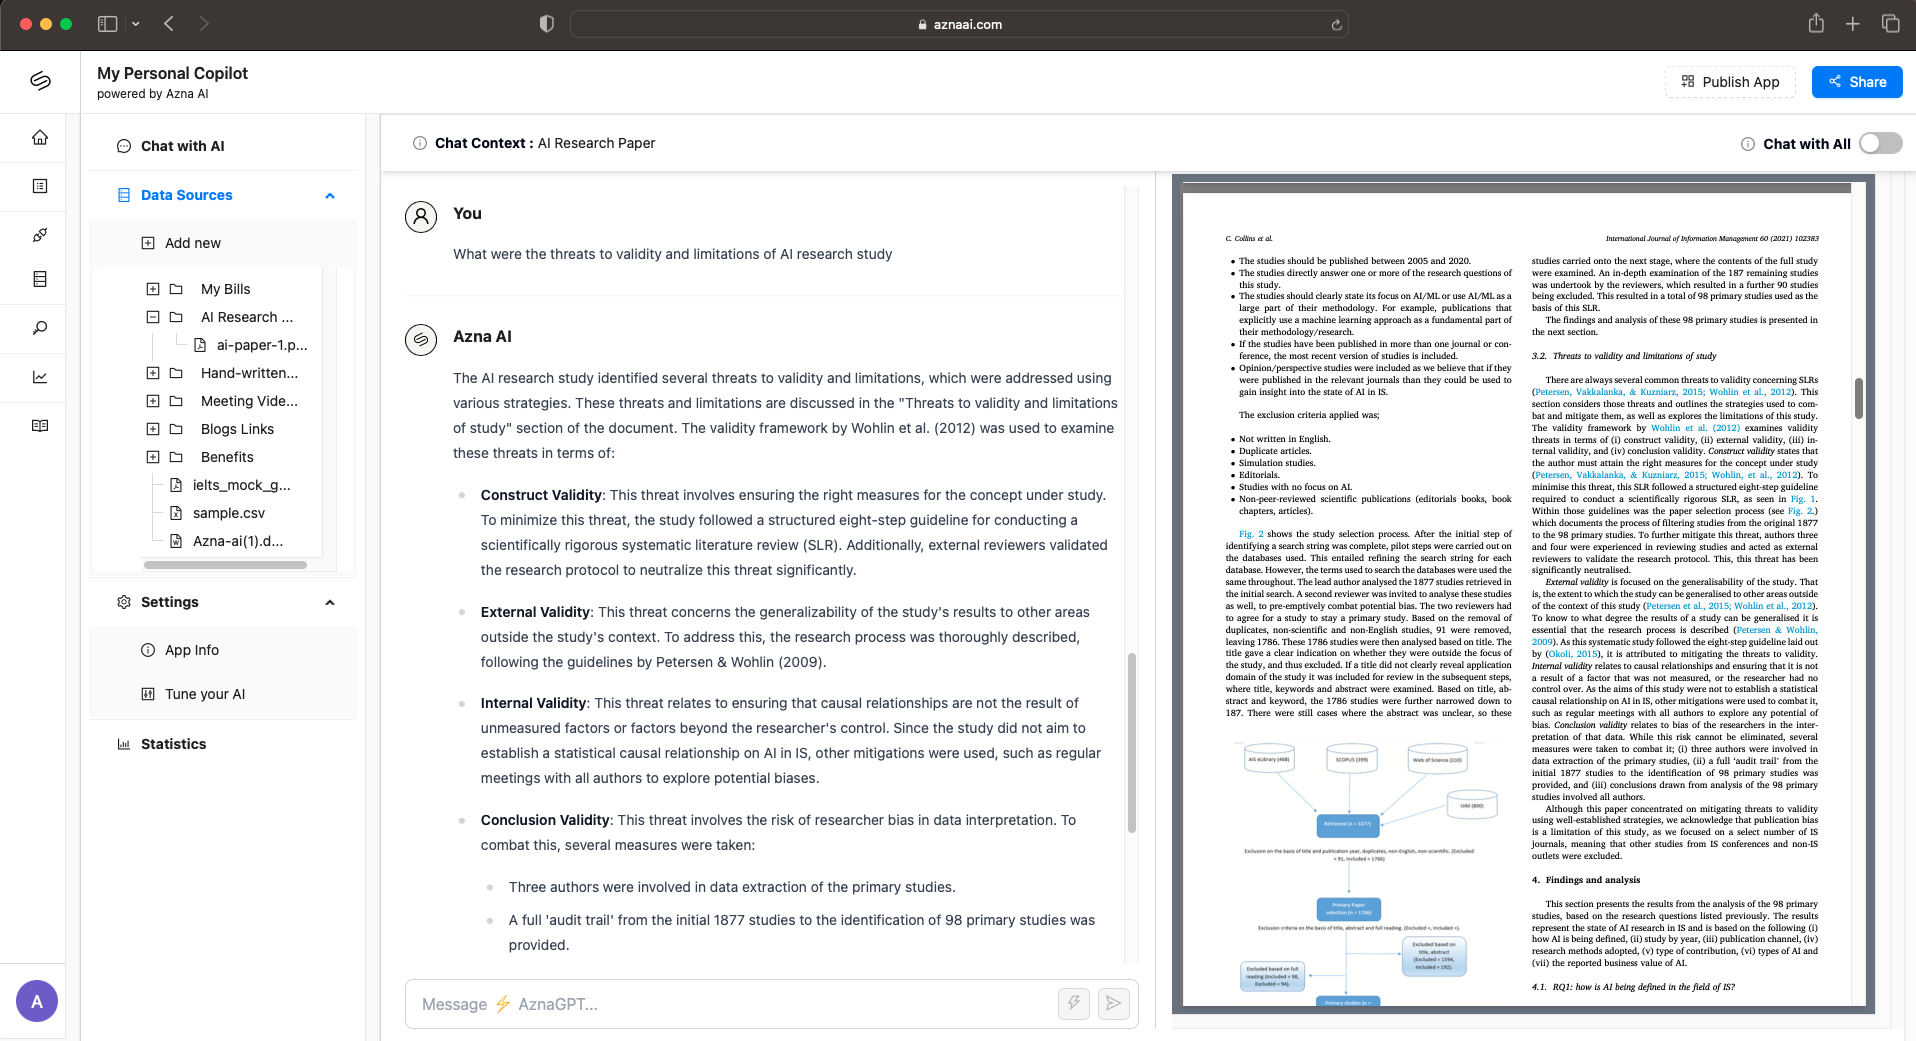Open Chat with AI menu item
Viewport: 1916px width, 1041px height.
pos(182,146)
